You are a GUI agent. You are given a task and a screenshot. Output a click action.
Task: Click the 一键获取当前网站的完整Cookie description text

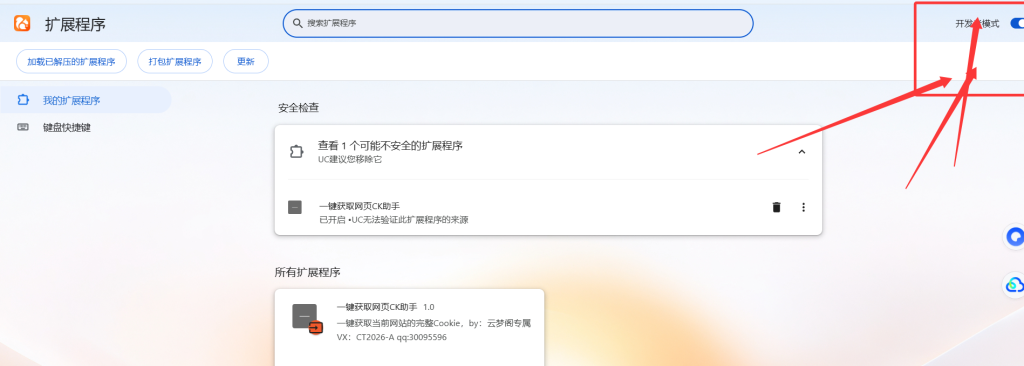(x=434, y=323)
